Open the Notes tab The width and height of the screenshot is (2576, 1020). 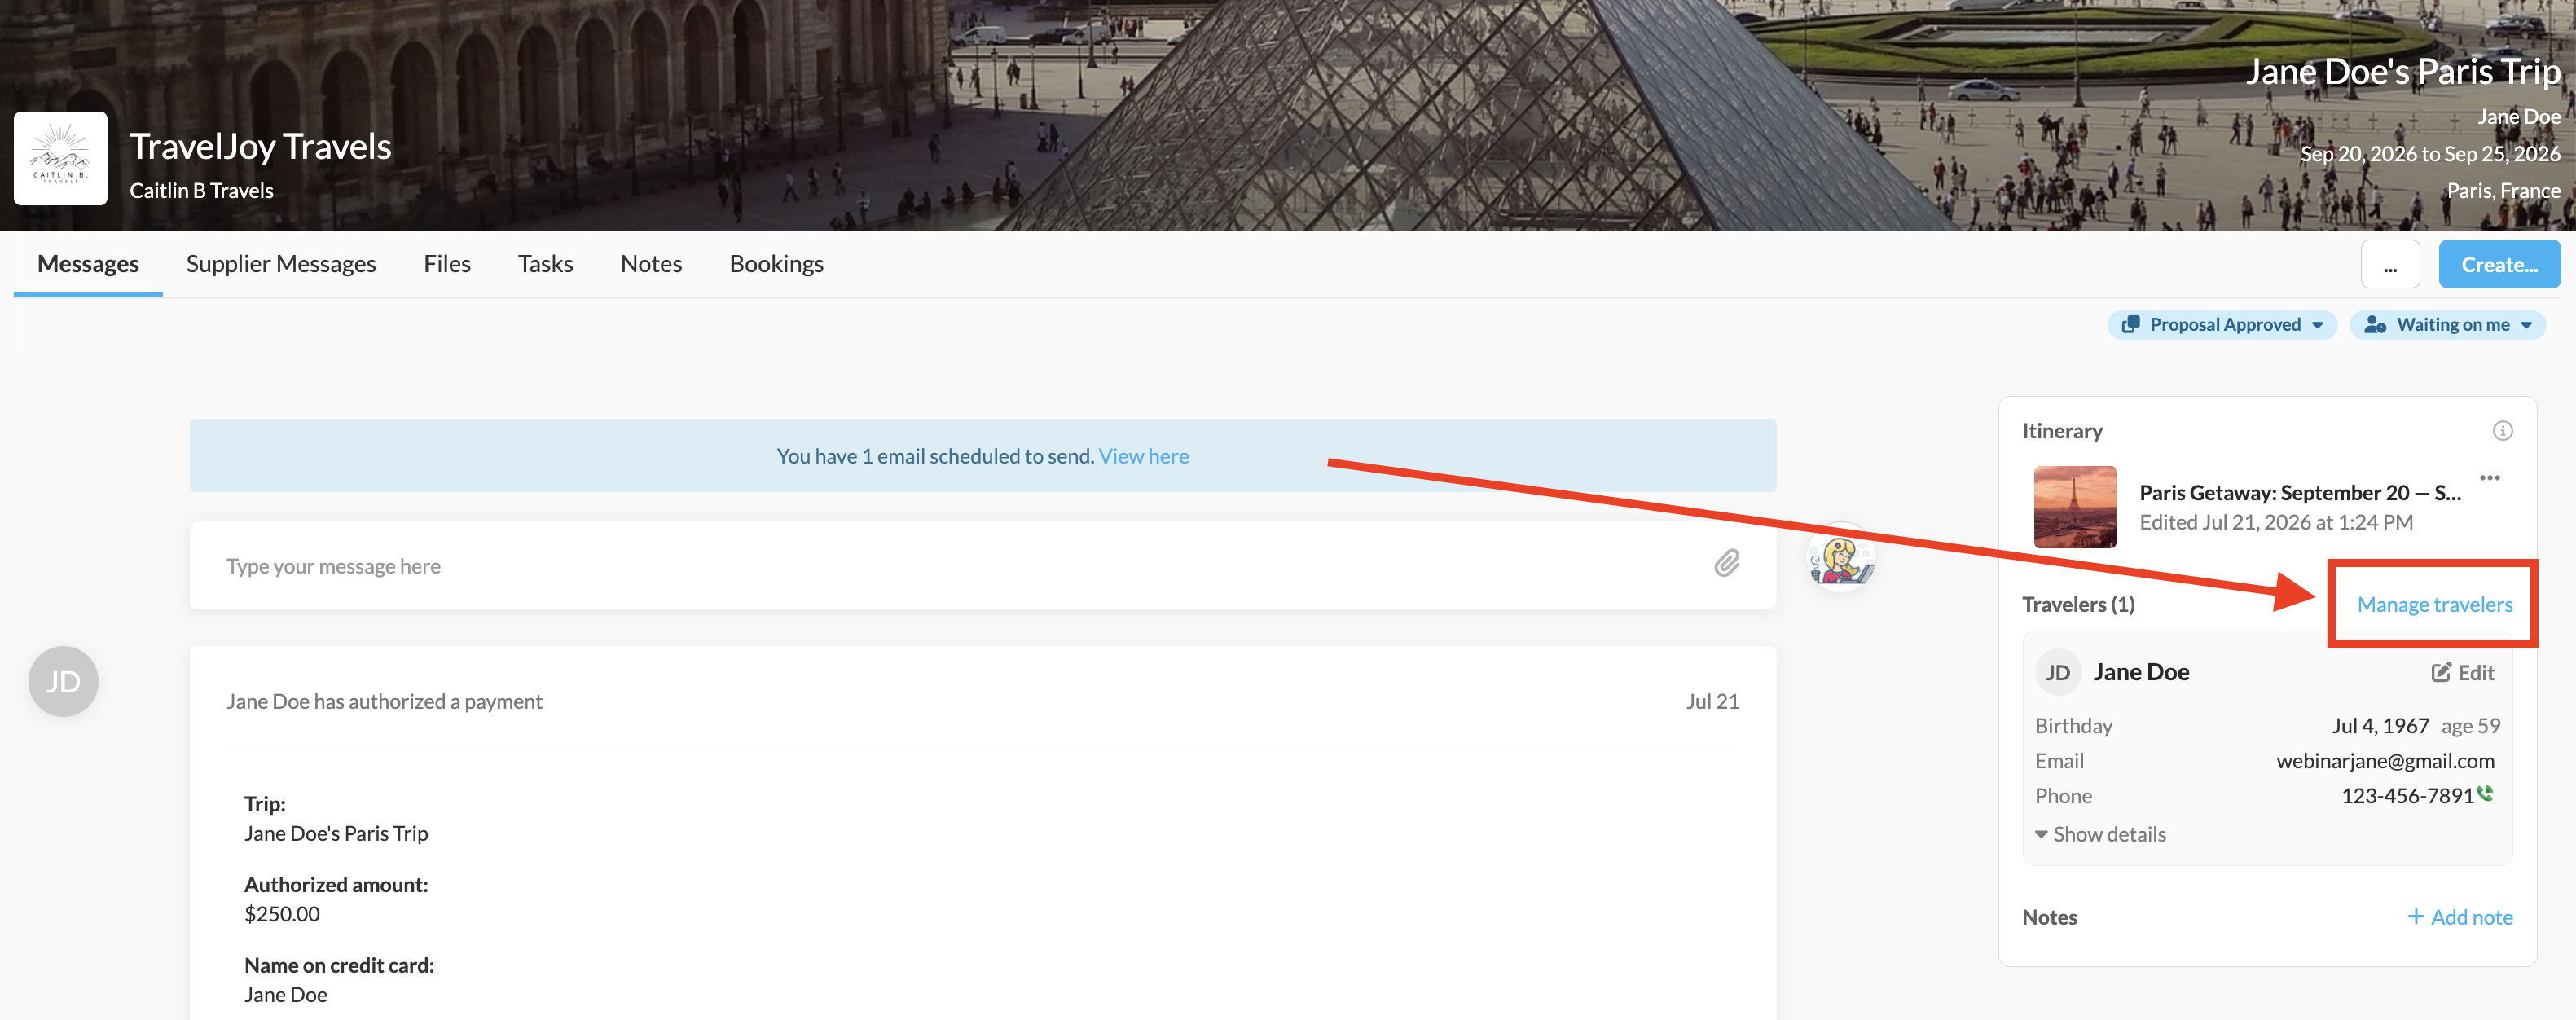point(651,264)
